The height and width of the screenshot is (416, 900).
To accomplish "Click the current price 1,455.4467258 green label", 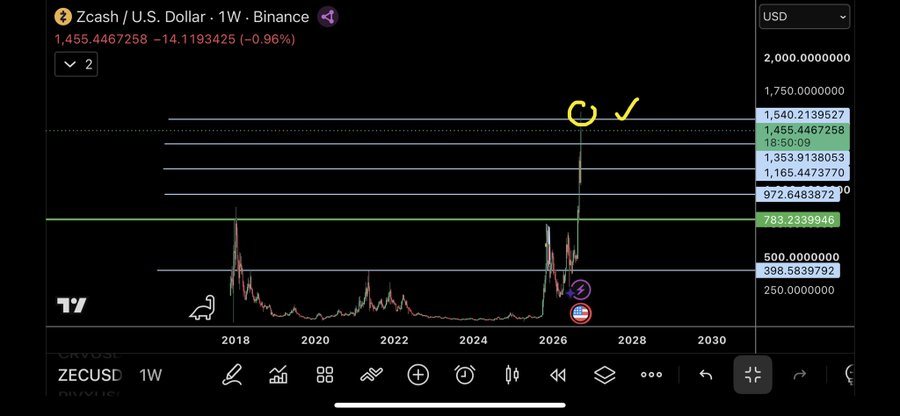I will (x=802, y=136).
